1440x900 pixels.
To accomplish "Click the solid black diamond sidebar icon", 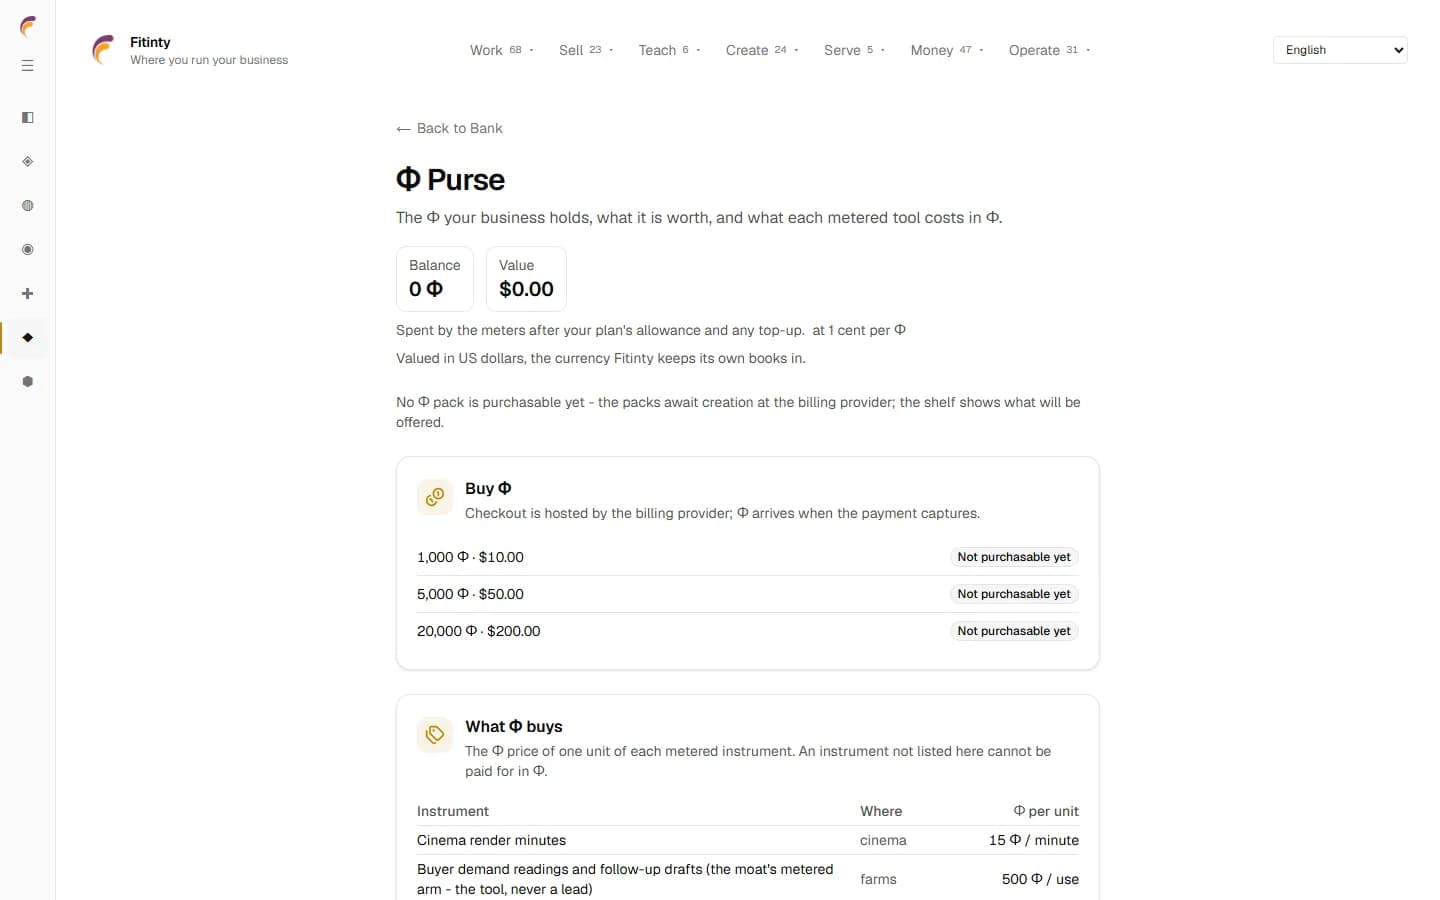I will tap(28, 338).
